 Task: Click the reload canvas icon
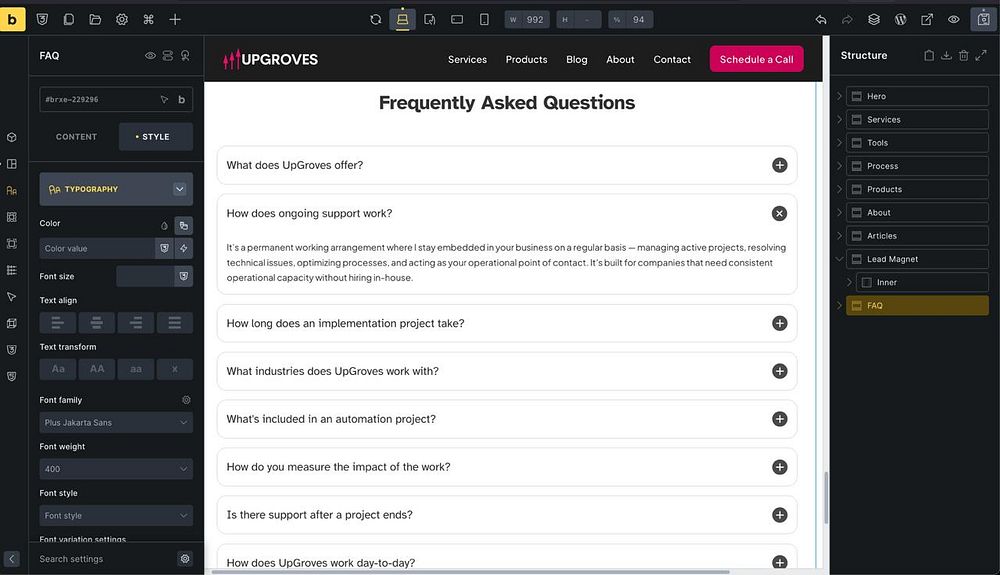pyautogui.click(x=376, y=20)
